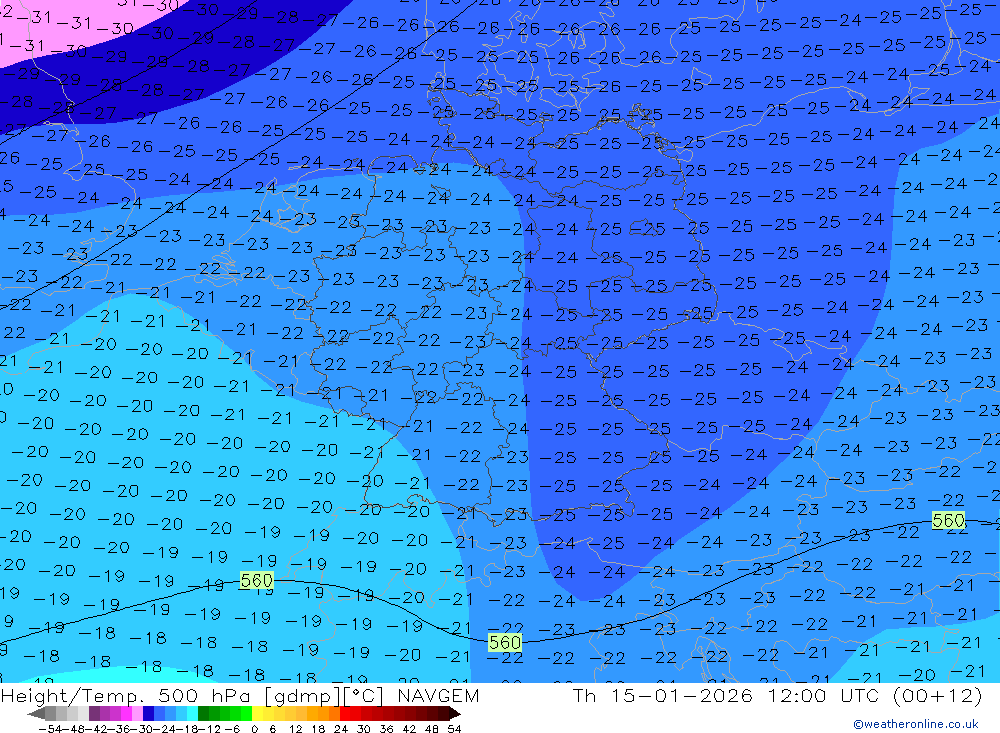Click the 'Height/Temp. 500 hPa' map title

point(128,695)
